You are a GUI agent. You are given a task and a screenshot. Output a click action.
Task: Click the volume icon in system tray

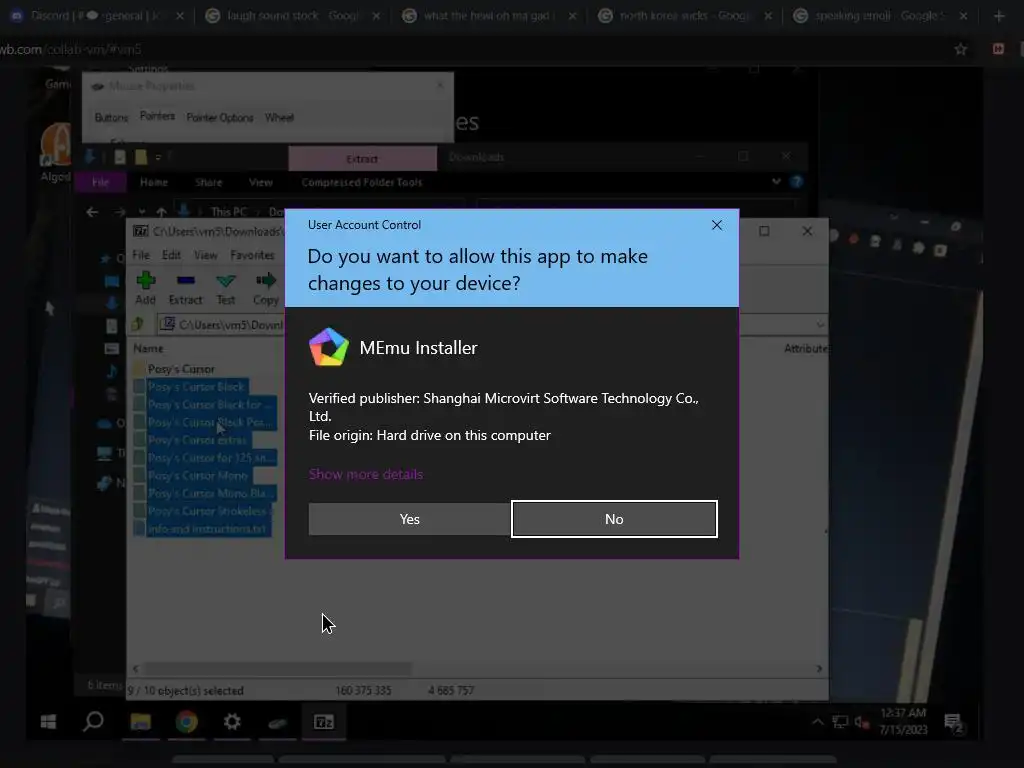point(861,722)
